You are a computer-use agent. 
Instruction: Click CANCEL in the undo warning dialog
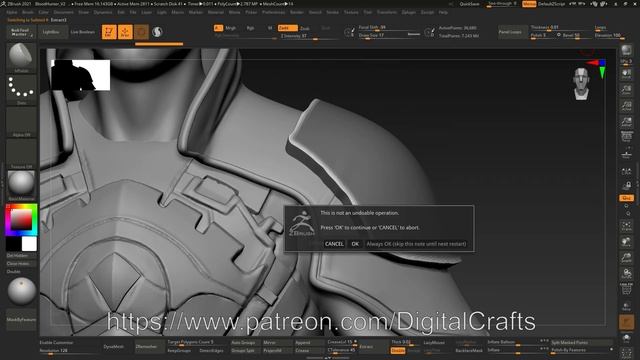click(334, 244)
